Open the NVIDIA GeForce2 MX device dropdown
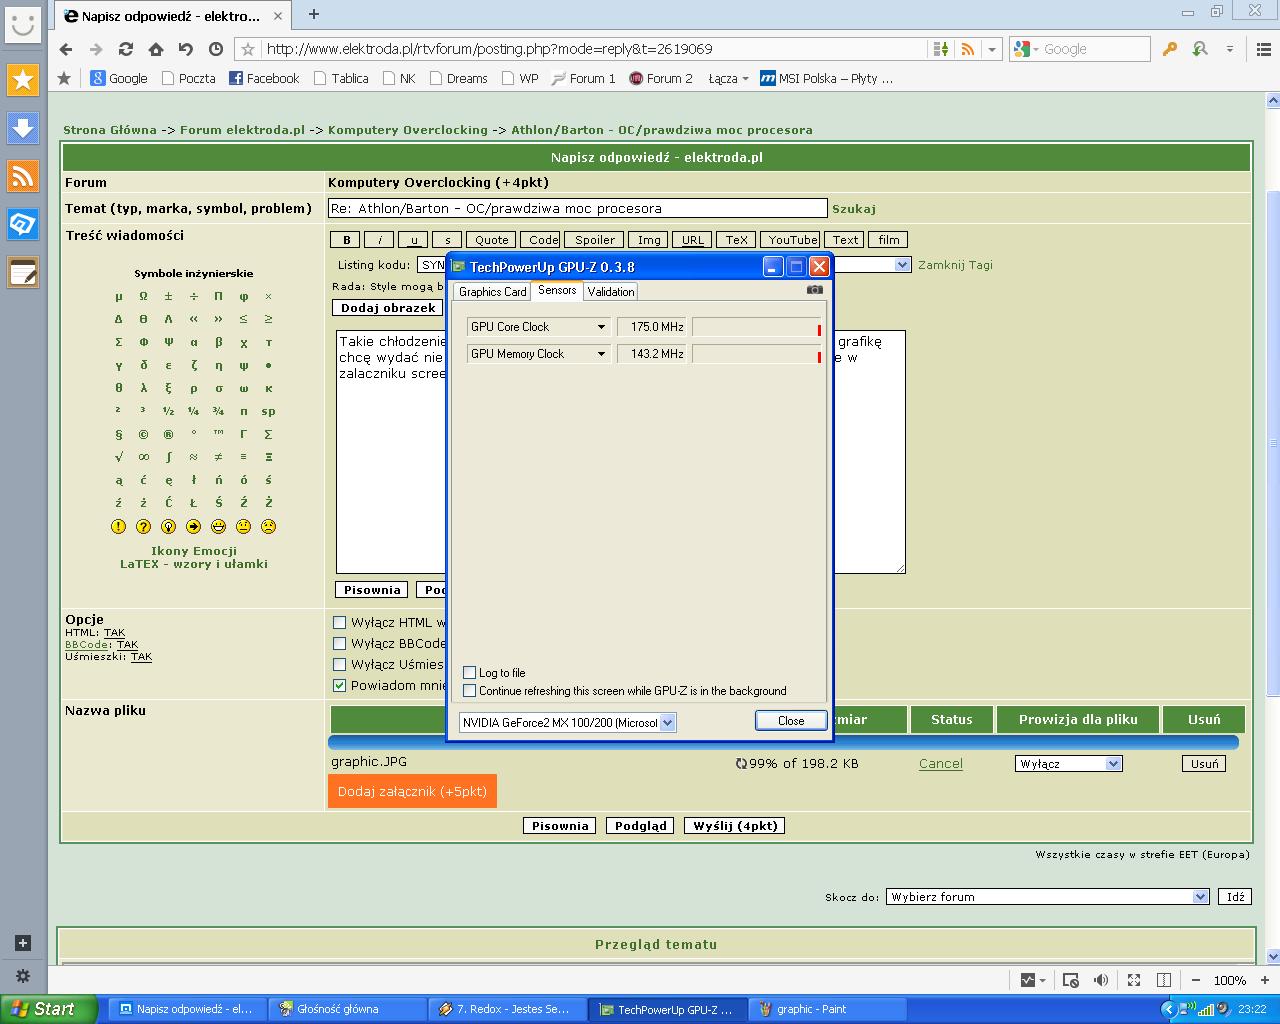1280x1024 pixels. 668,722
